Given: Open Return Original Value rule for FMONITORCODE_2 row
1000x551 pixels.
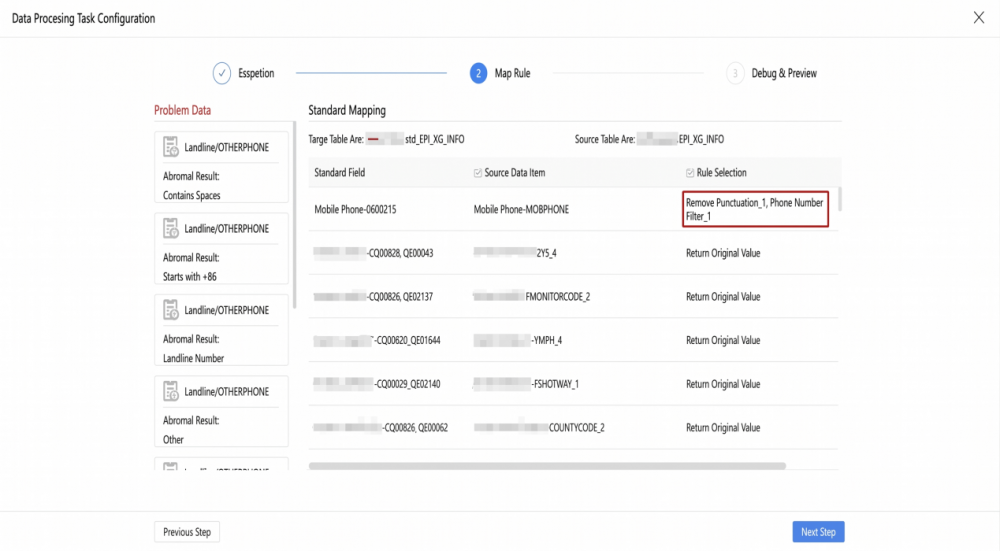Looking at the screenshot, I should 723,297.
